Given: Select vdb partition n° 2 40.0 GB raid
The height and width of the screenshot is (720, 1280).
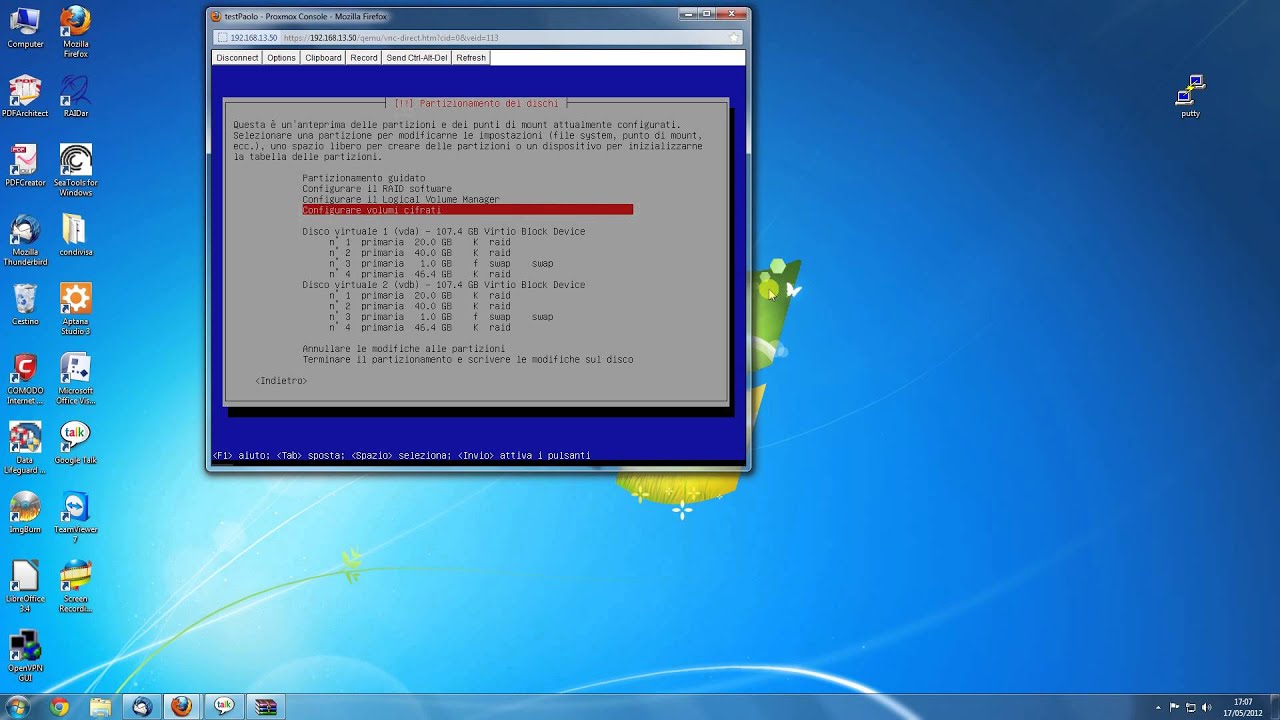Looking at the screenshot, I should [x=420, y=306].
